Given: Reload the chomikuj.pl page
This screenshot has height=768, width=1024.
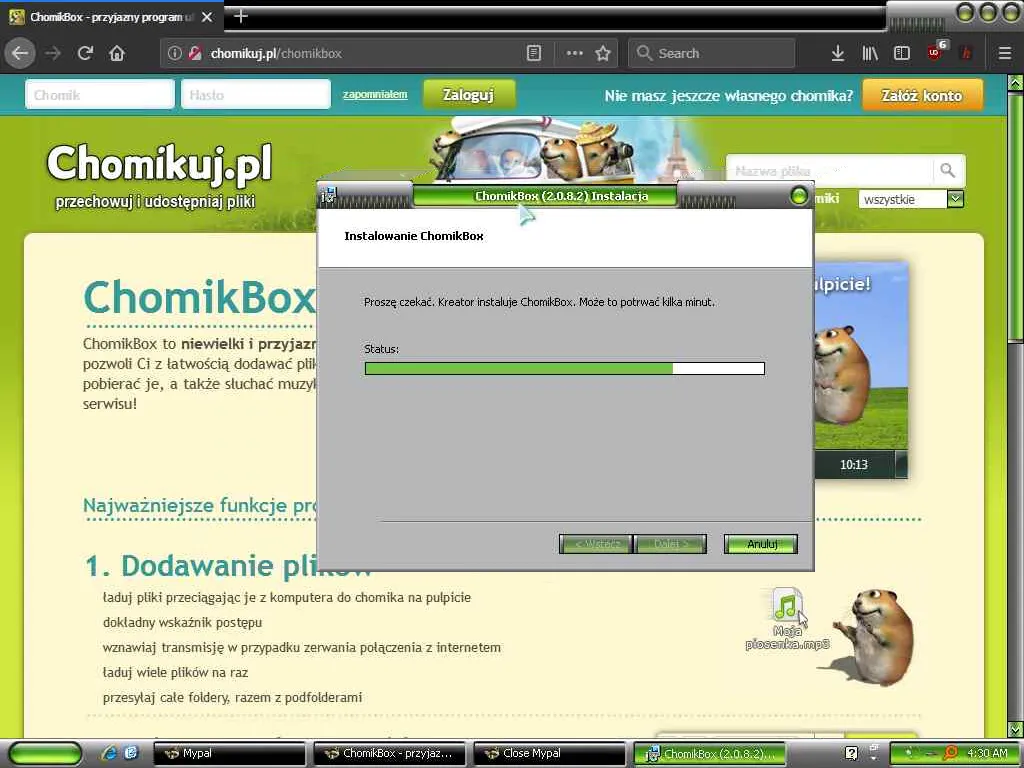Looking at the screenshot, I should [x=86, y=53].
